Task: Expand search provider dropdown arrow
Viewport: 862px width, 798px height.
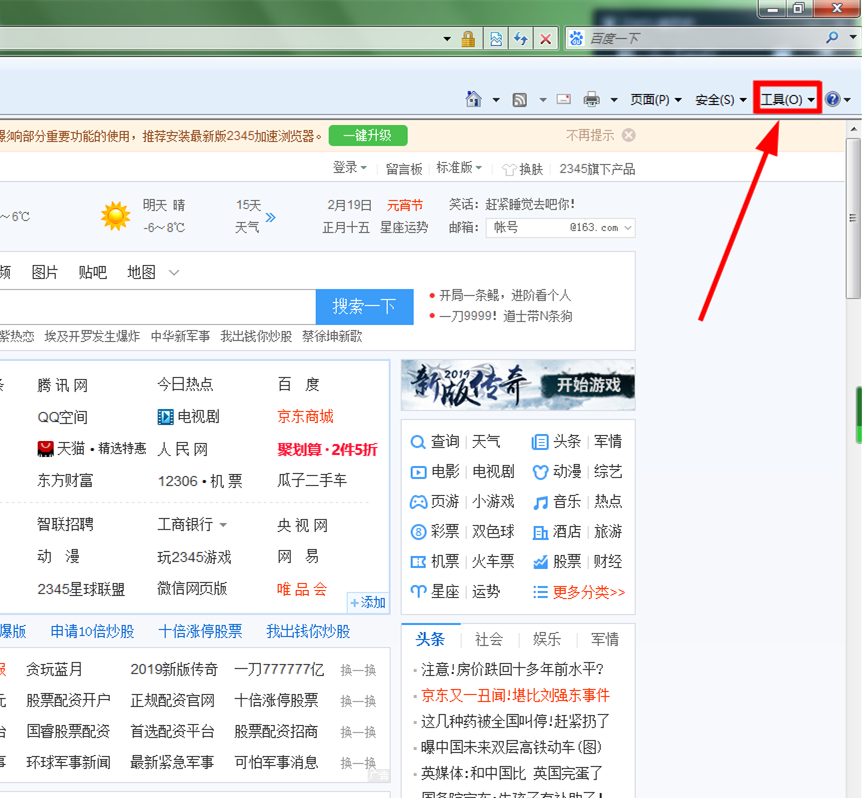Action: tap(852, 37)
